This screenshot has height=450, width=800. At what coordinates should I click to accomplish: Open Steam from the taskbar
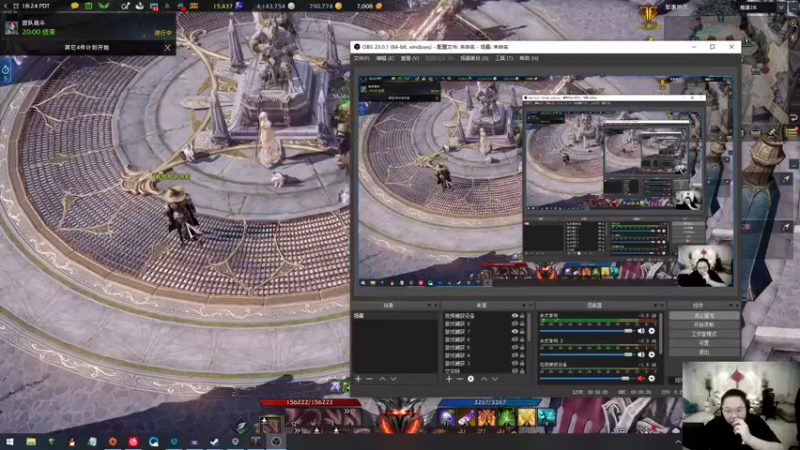(x=214, y=442)
